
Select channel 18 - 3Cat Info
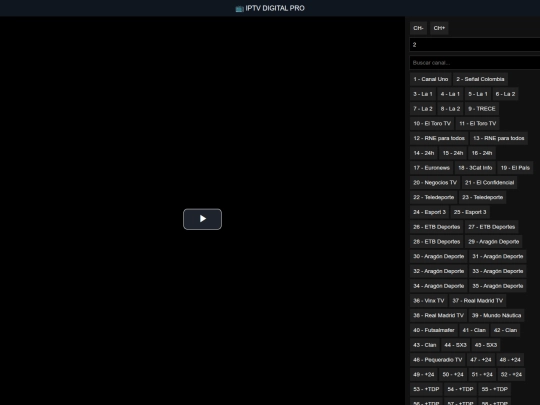click(475, 168)
